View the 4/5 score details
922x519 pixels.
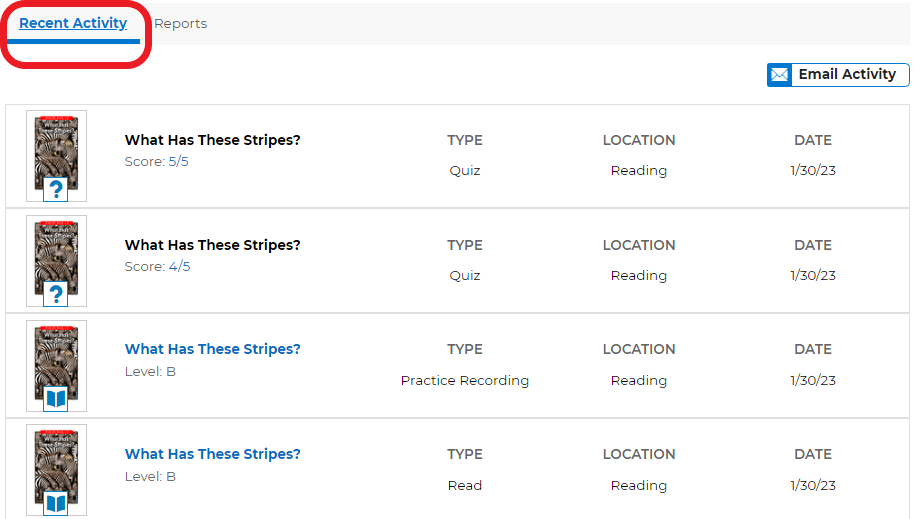(178, 267)
